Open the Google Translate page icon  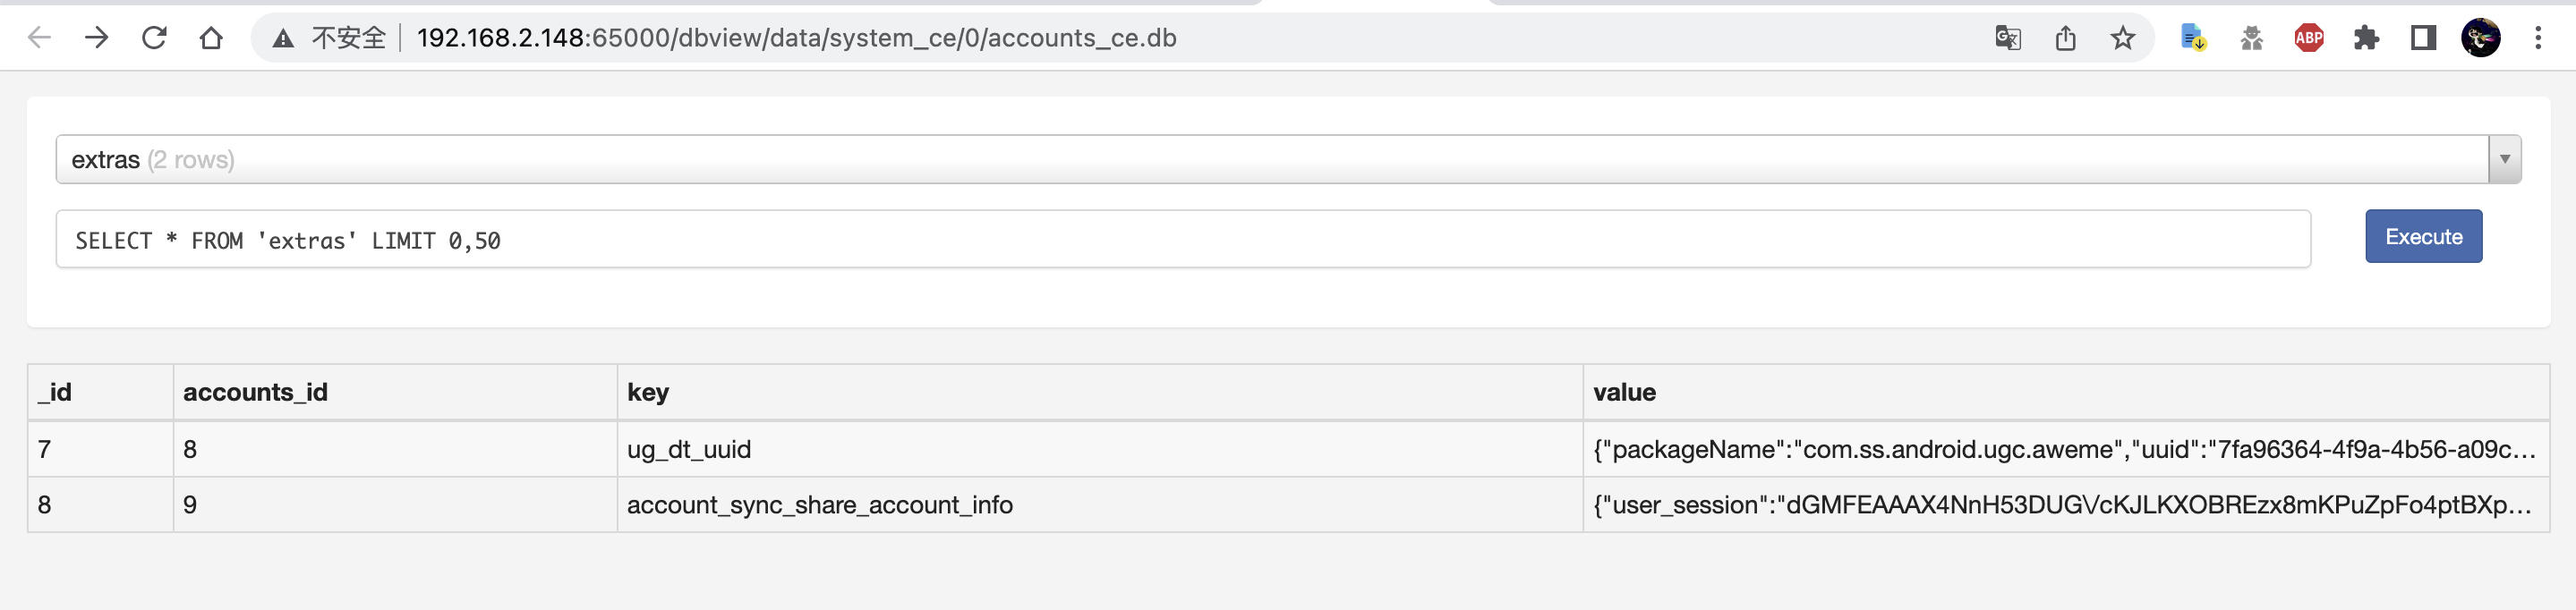pos(2007,38)
